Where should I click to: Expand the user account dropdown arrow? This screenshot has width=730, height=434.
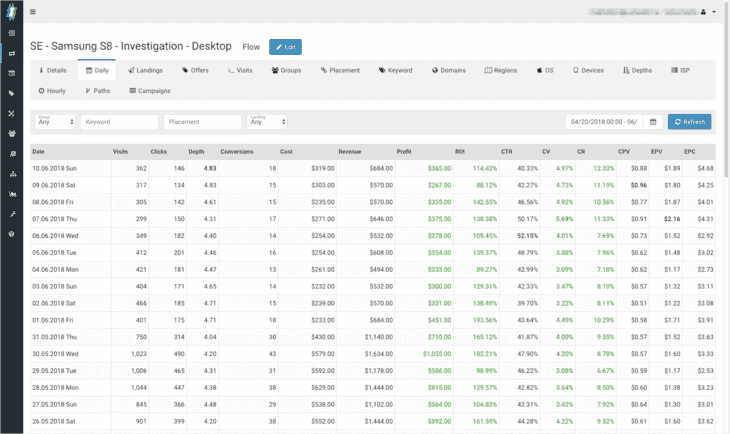tap(714, 12)
